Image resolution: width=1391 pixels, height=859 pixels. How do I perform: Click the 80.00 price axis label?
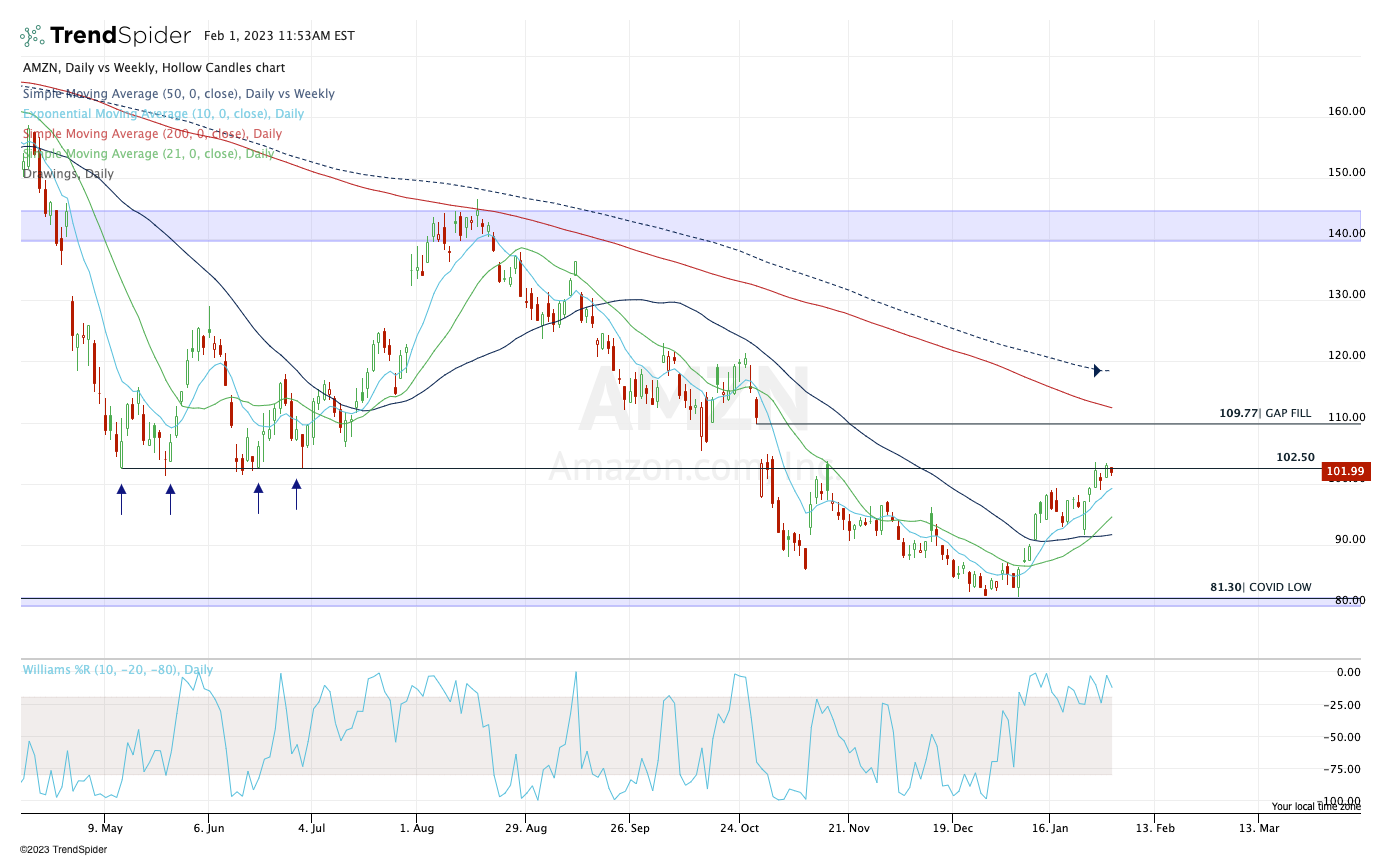click(1348, 600)
